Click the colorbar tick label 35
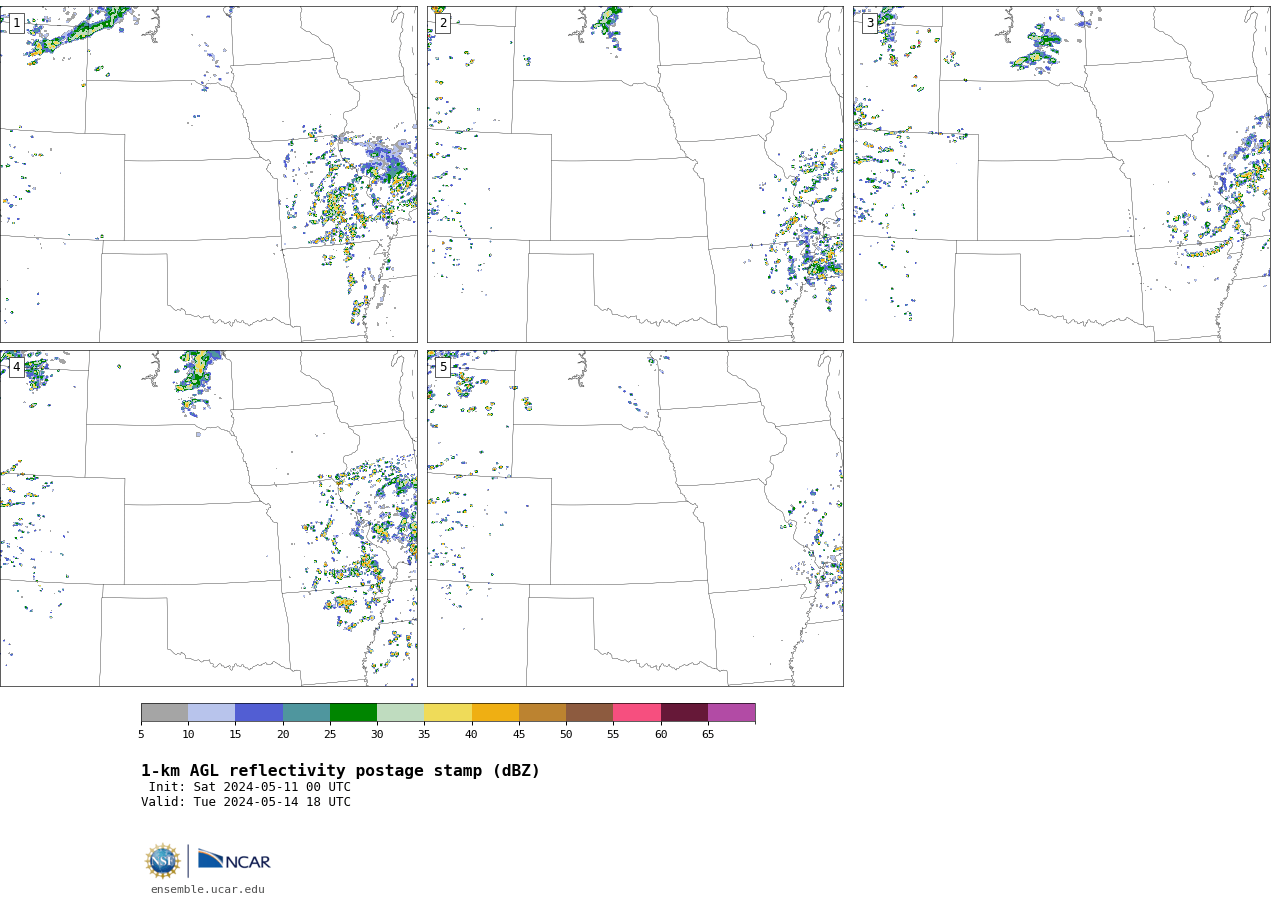The width and height of the screenshot is (1280, 901). pos(424,735)
